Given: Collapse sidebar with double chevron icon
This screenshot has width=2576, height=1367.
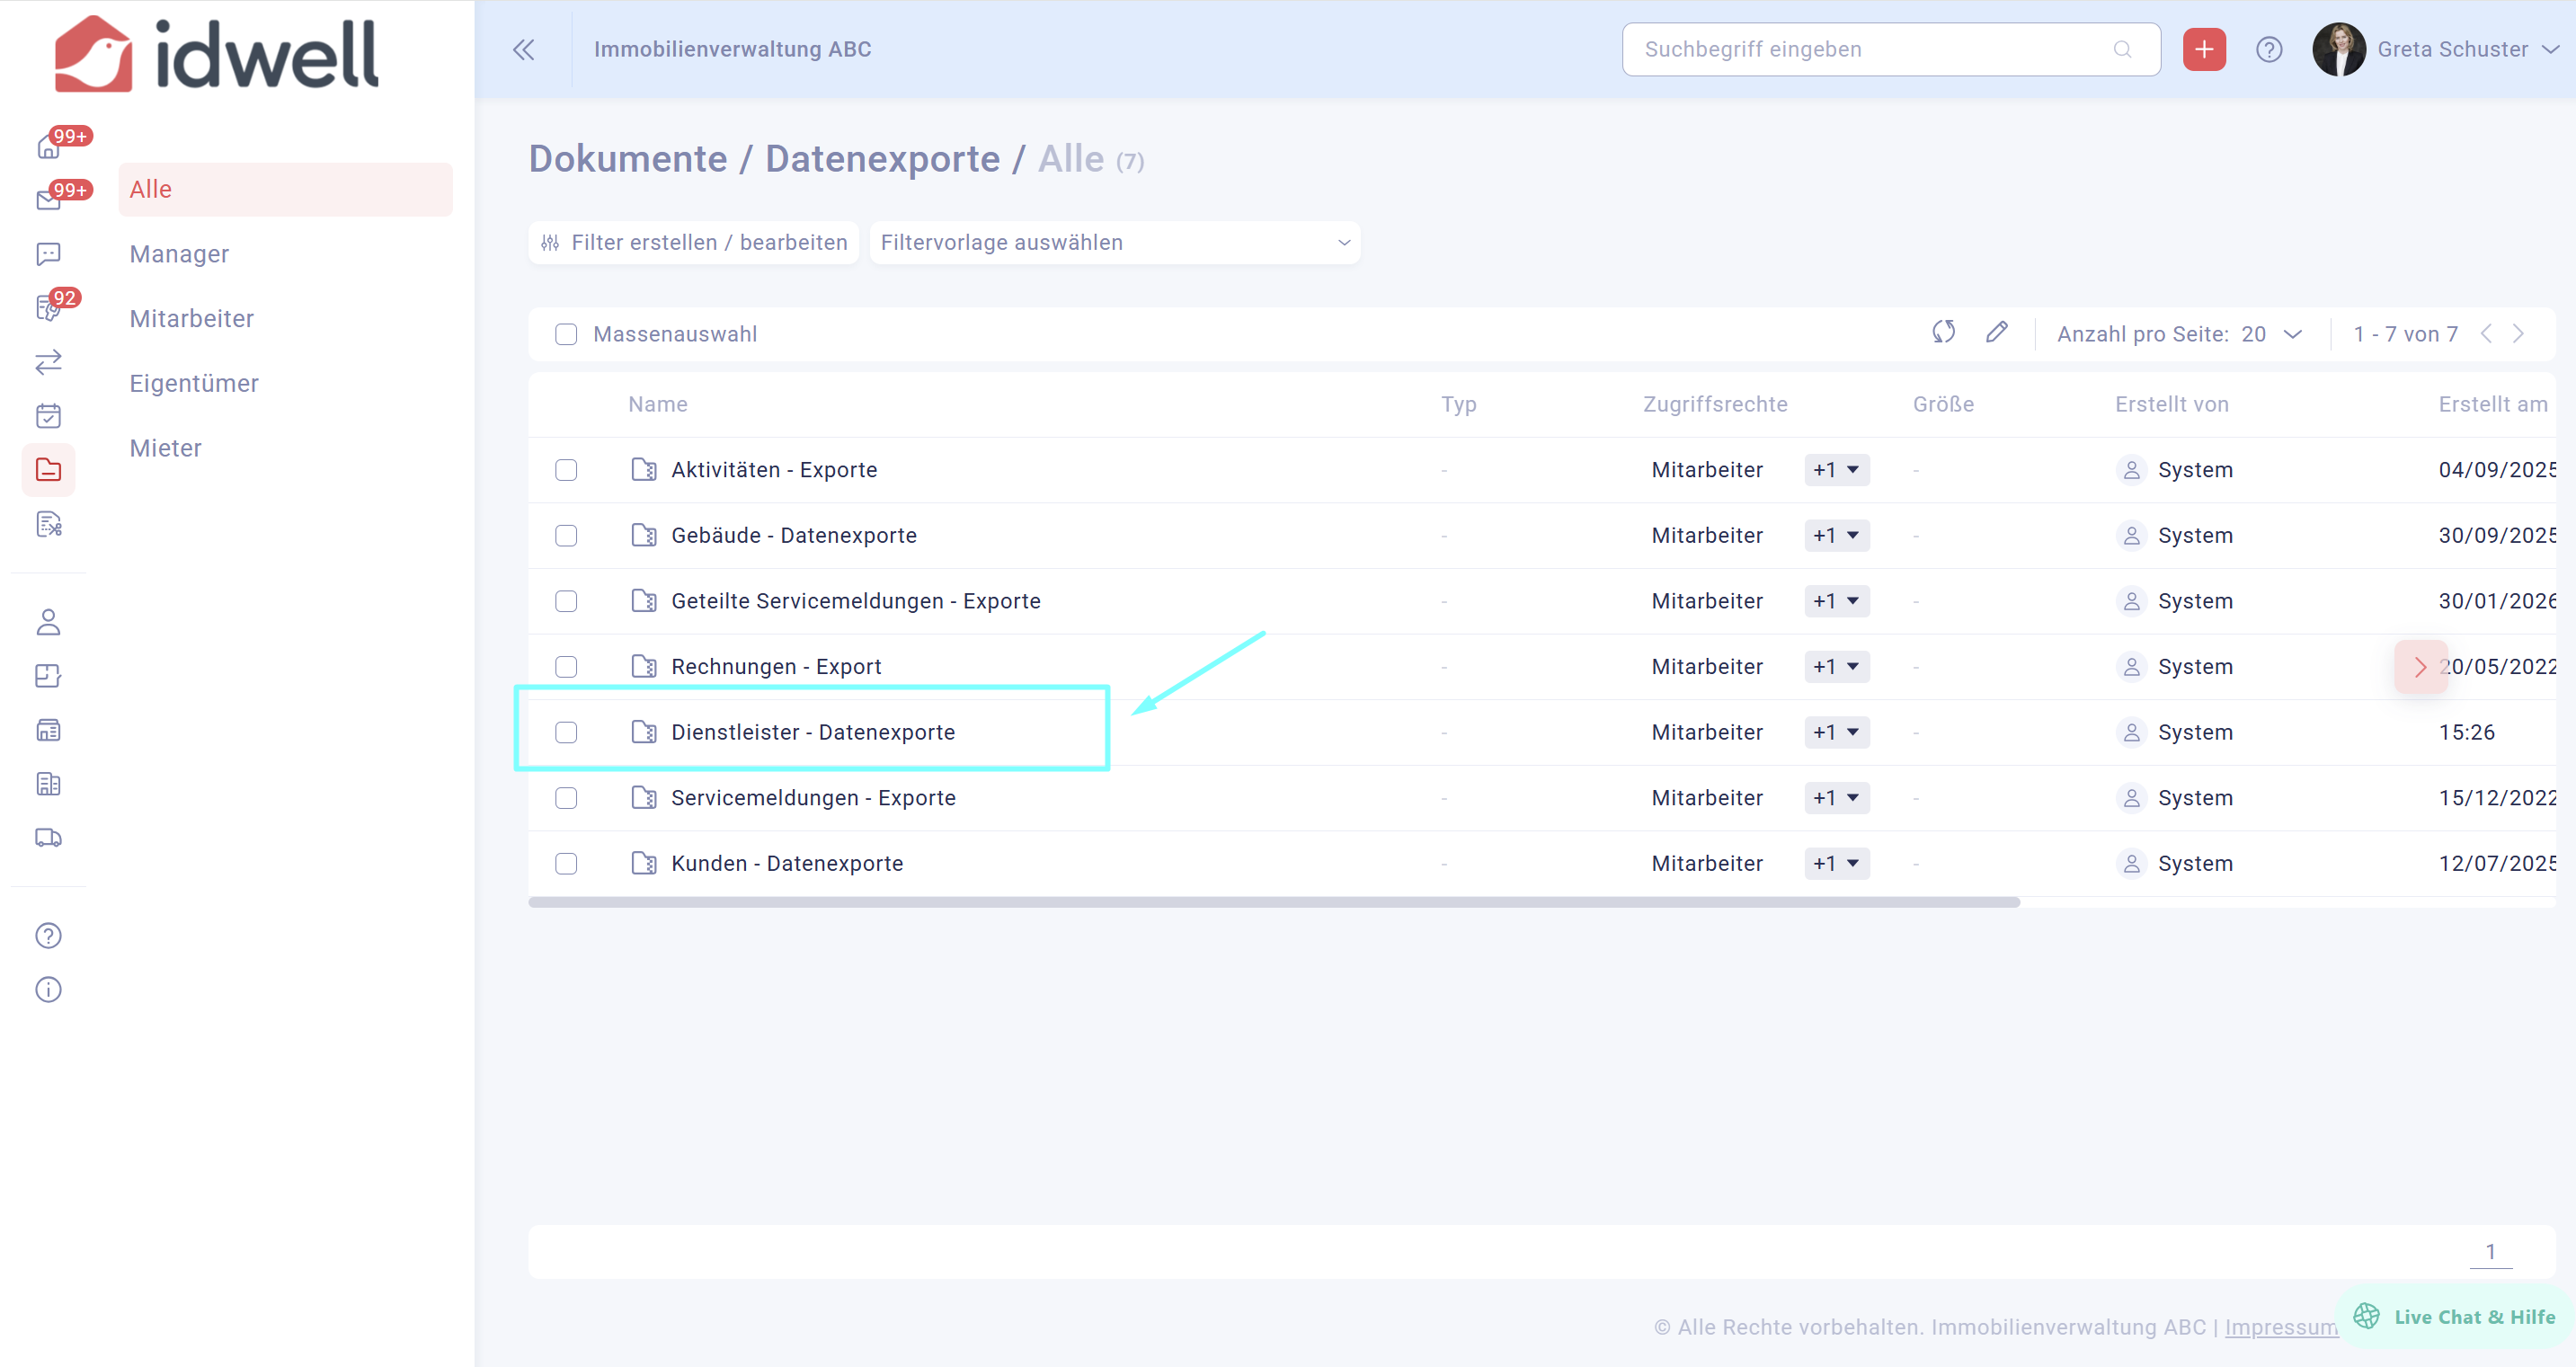Looking at the screenshot, I should coord(523,49).
